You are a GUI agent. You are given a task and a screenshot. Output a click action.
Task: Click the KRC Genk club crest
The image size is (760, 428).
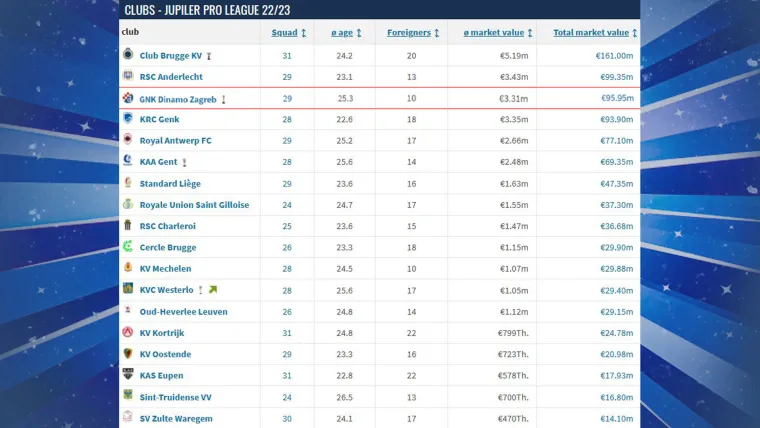(x=128, y=119)
